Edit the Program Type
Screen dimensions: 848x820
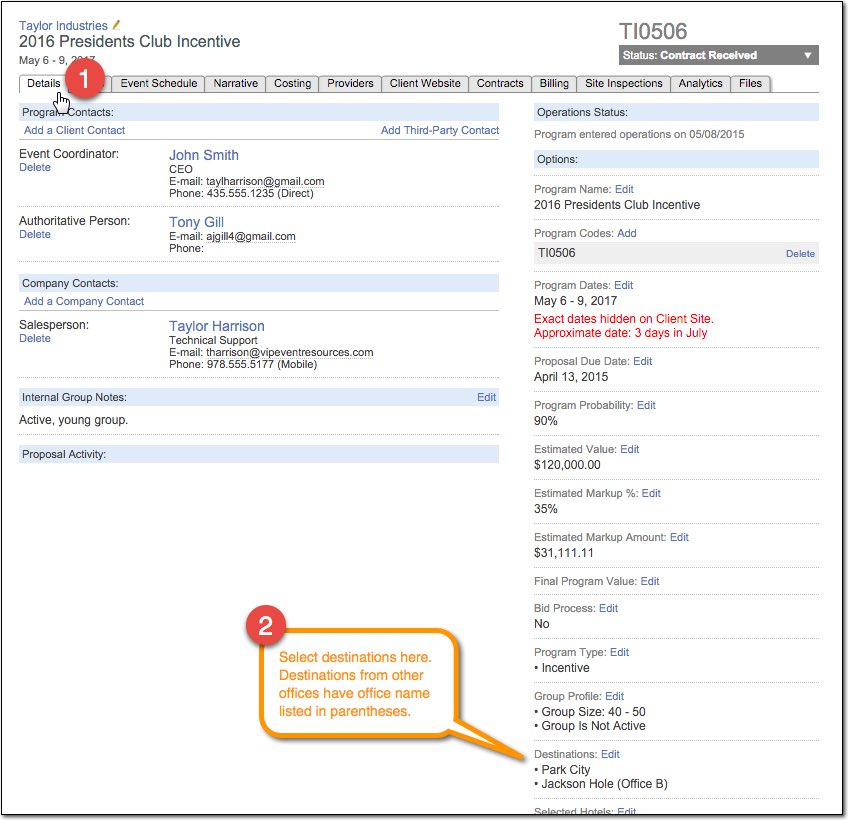[x=619, y=652]
